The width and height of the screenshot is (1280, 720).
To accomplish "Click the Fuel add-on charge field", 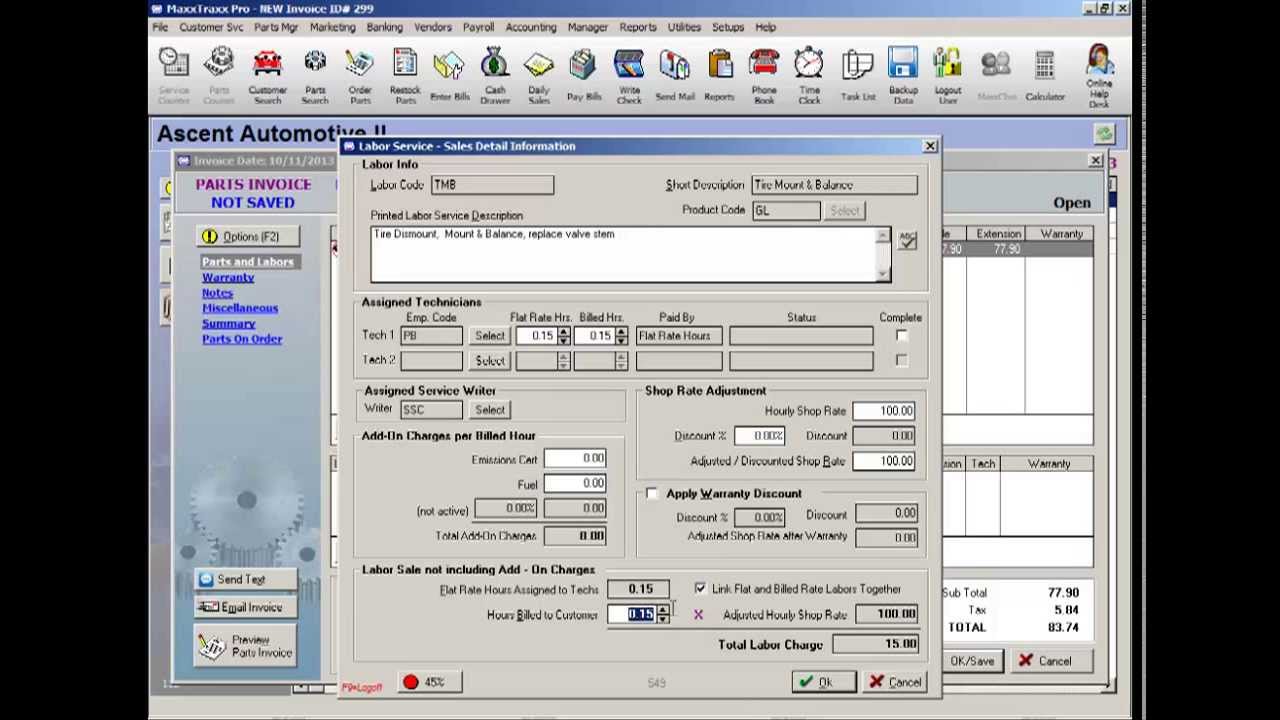I will click(x=575, y=484).
